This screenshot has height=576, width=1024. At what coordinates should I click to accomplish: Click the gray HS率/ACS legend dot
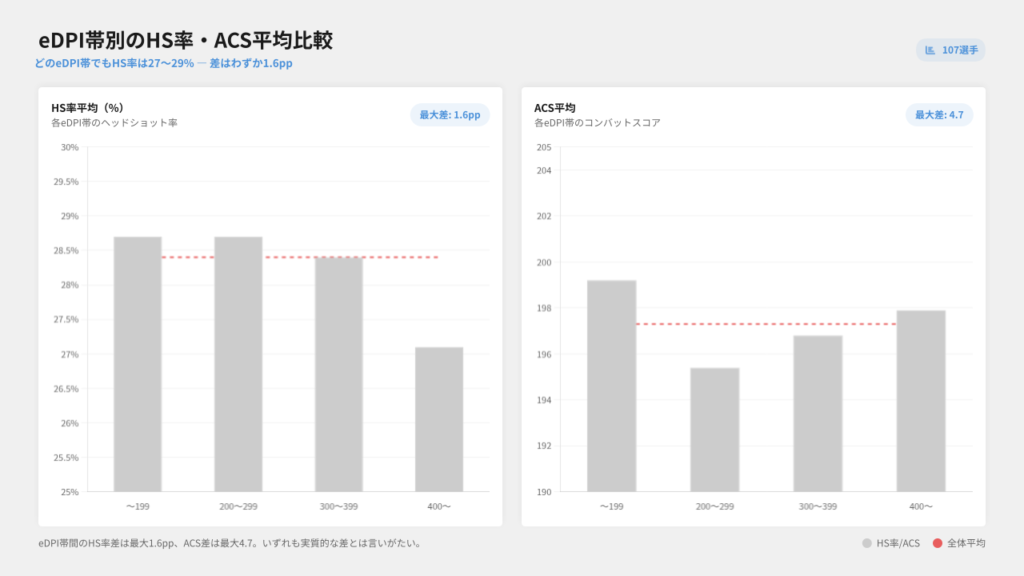(866, 543)
